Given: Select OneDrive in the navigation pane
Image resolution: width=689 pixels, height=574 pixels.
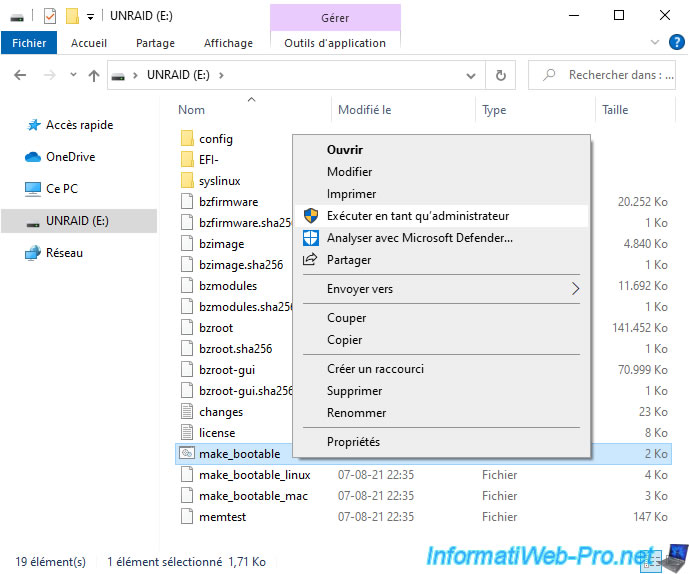Looking at the screenshot, I should tap(69, 157).
